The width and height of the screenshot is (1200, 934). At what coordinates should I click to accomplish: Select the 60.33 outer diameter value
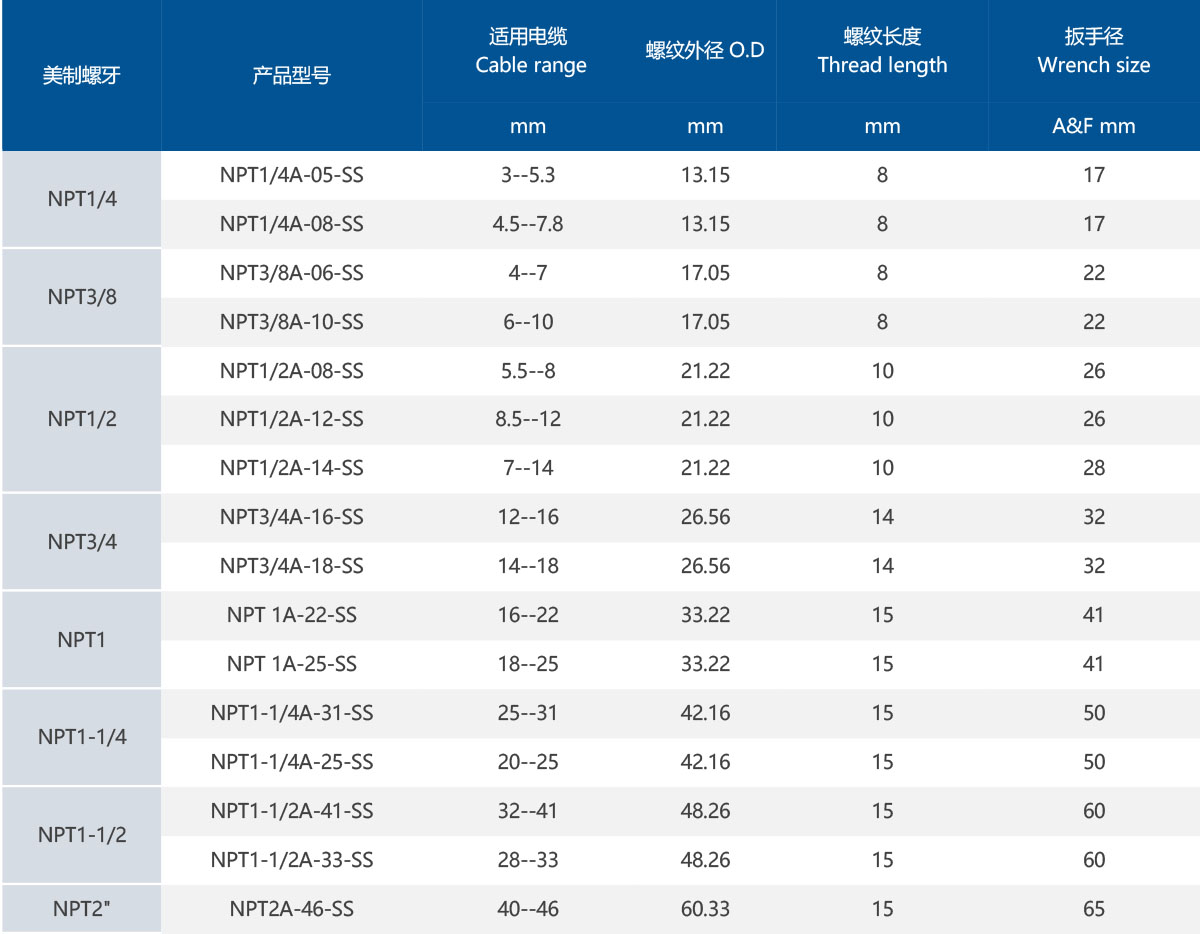point(707,909)
